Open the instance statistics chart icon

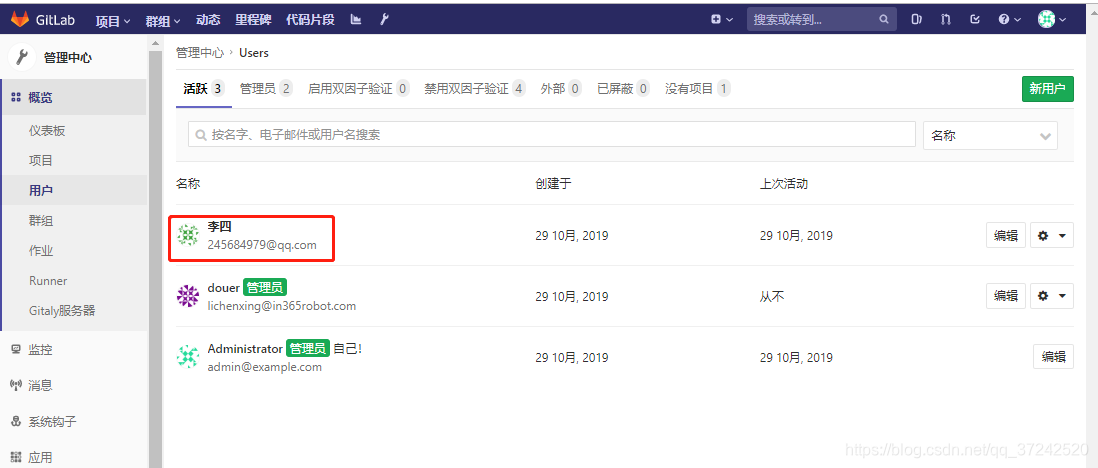pyautogui.click(x=356, y=20)
